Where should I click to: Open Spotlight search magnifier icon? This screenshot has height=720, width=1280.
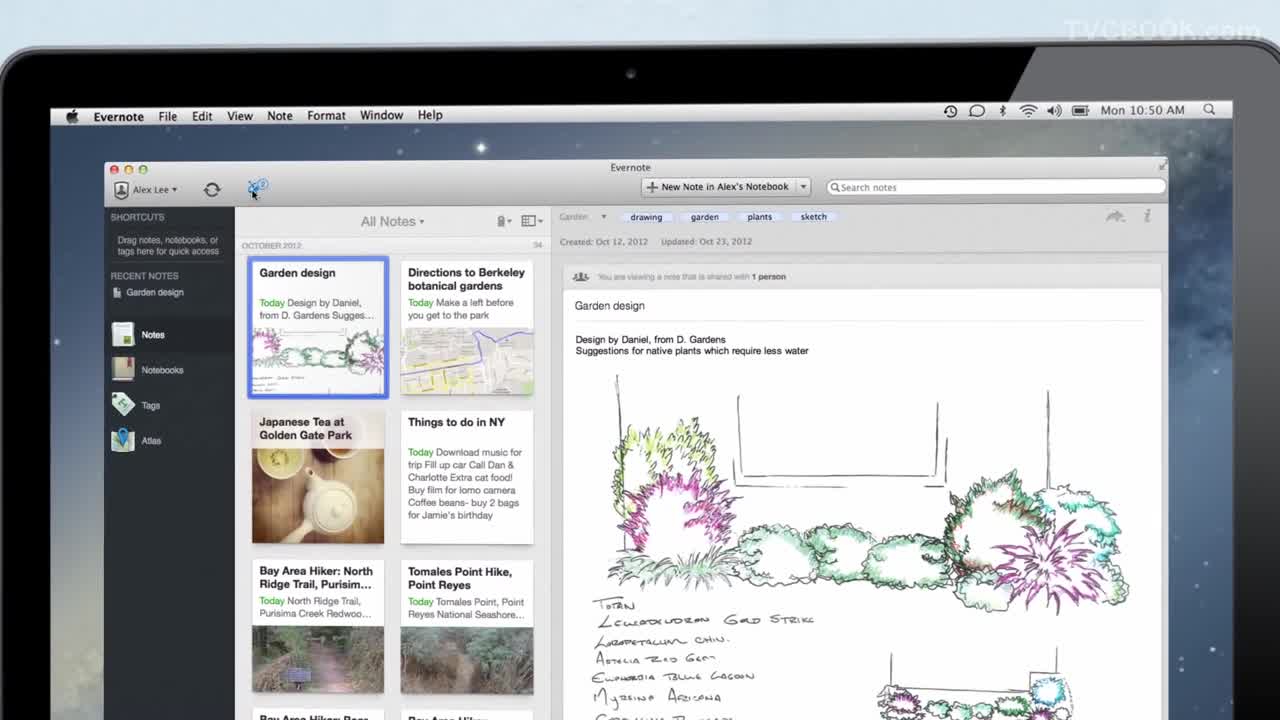(1209, 110)
